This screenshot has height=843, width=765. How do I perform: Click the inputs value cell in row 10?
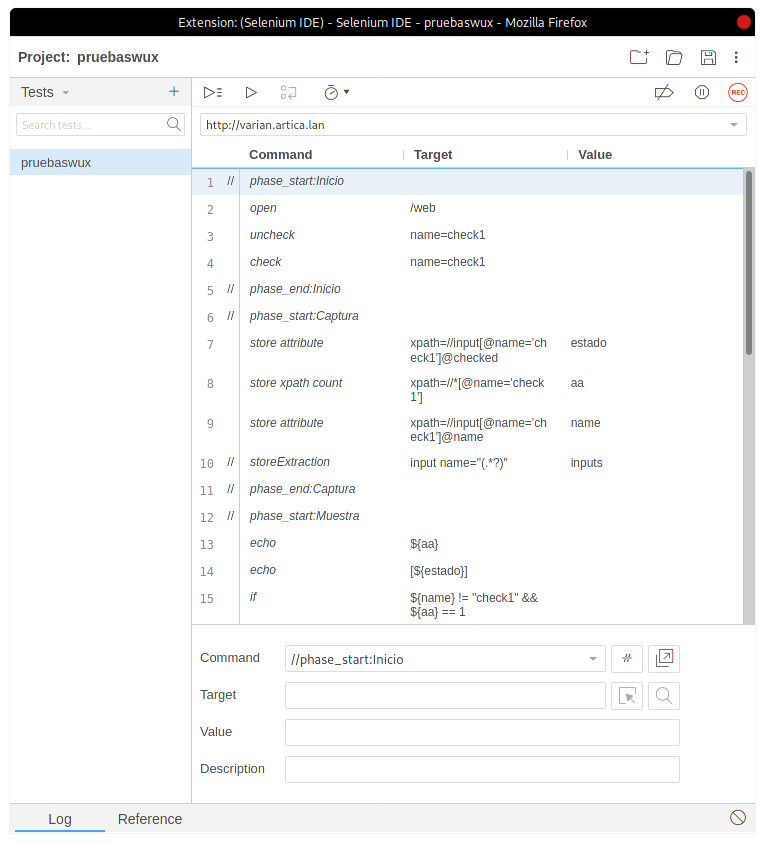pos(587,463)
